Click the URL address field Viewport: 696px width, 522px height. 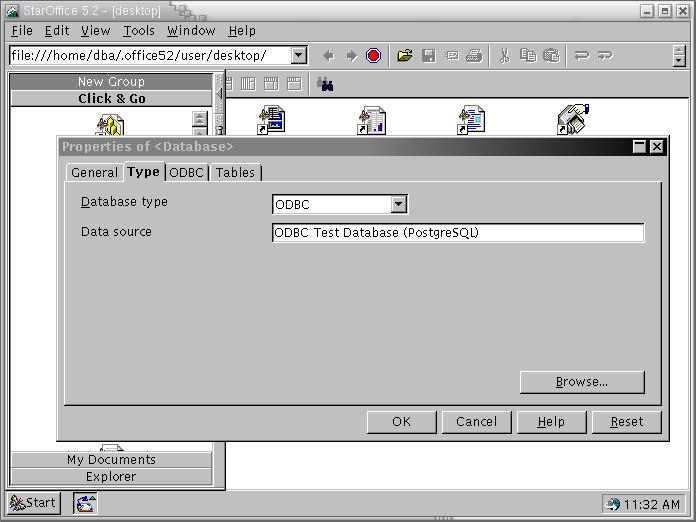coord(151,55)
